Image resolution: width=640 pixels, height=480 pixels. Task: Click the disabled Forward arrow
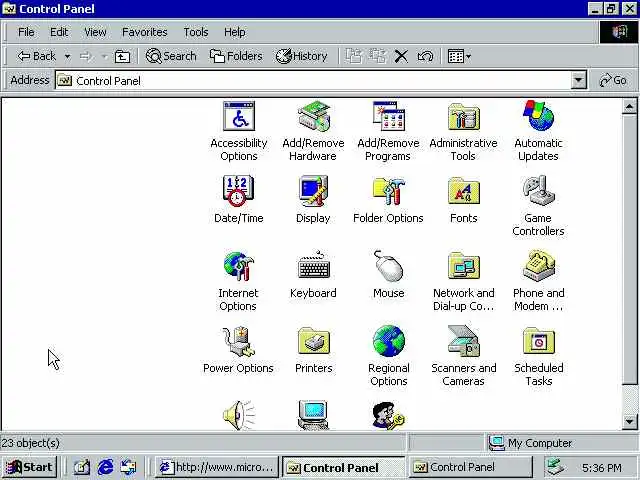click(x=86, y=56)
